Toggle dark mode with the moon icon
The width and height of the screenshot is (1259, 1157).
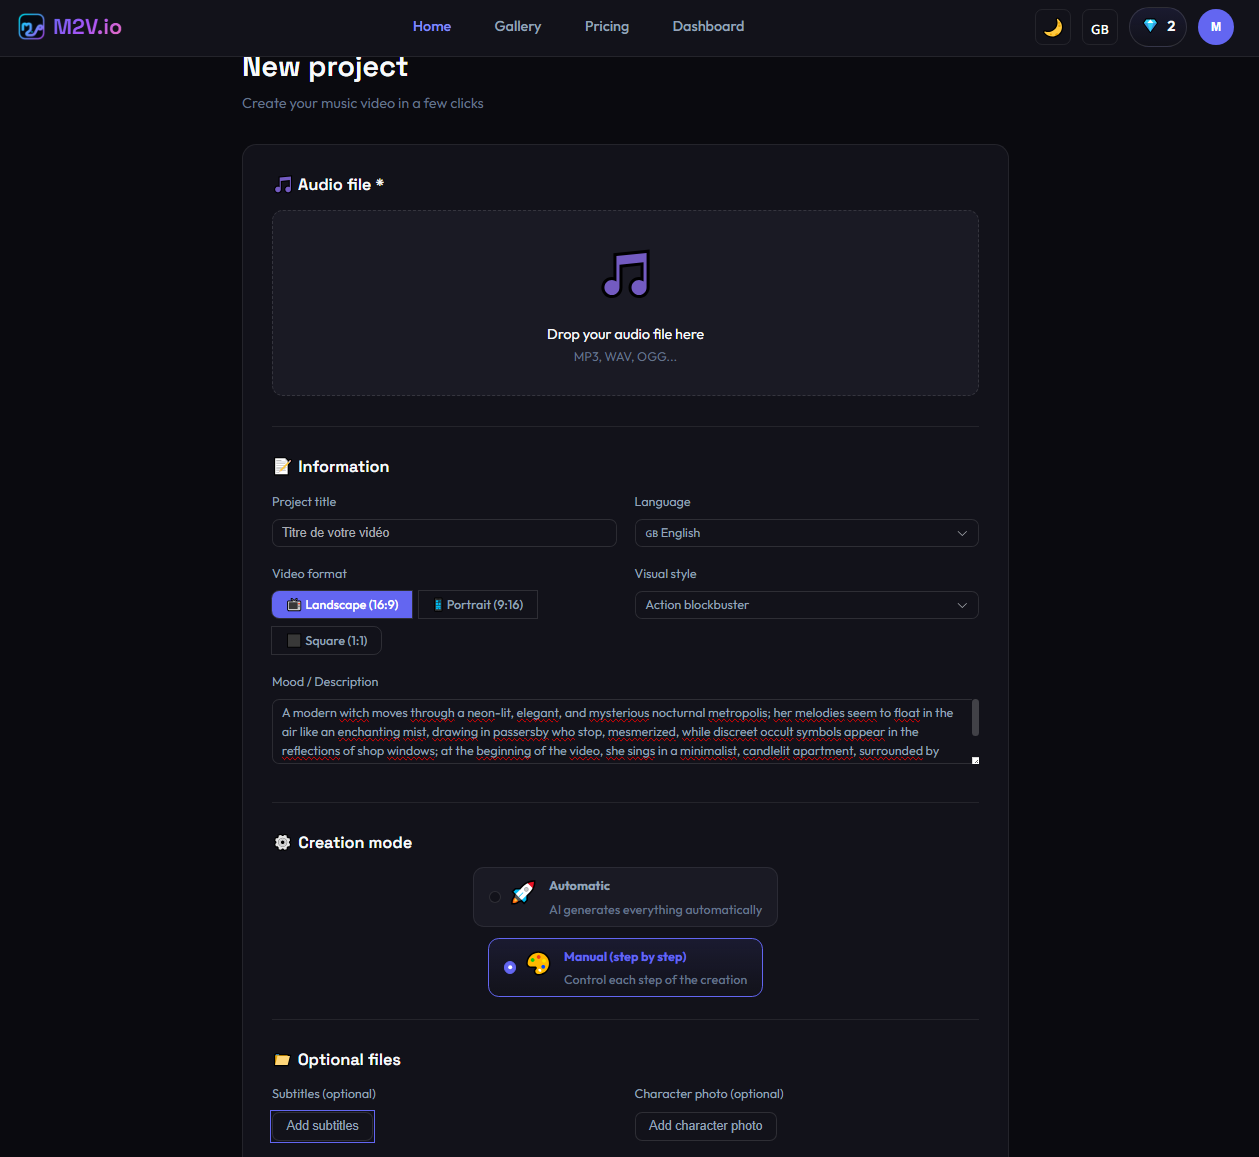click(1052, 27)
